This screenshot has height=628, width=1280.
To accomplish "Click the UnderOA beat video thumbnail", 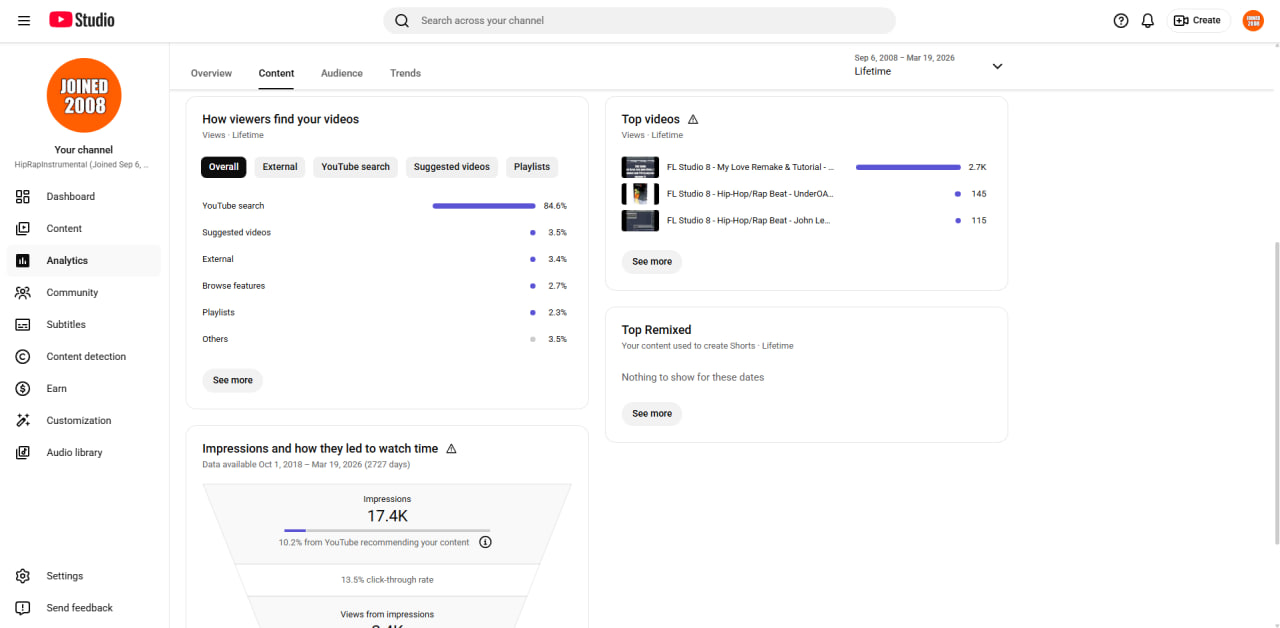I will (640, 194).
